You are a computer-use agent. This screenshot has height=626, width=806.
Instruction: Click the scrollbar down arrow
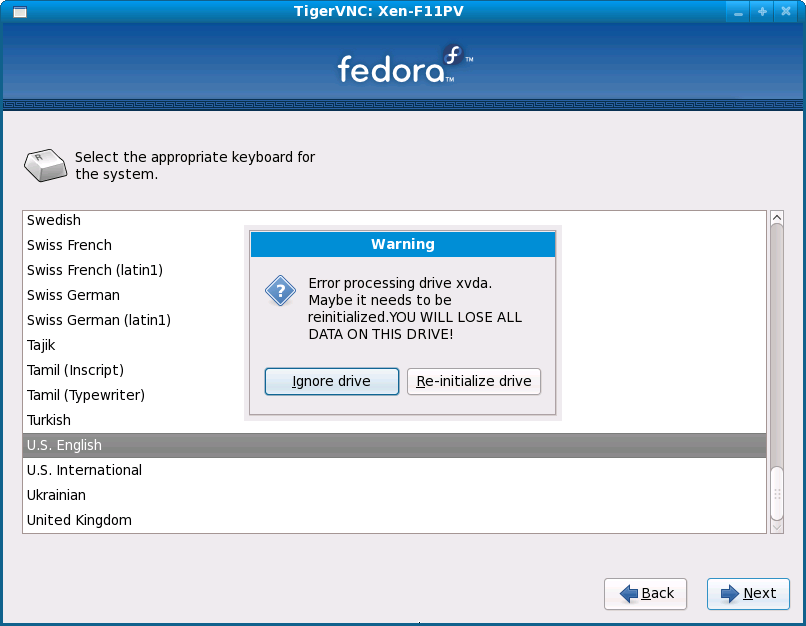pos(776,524)
